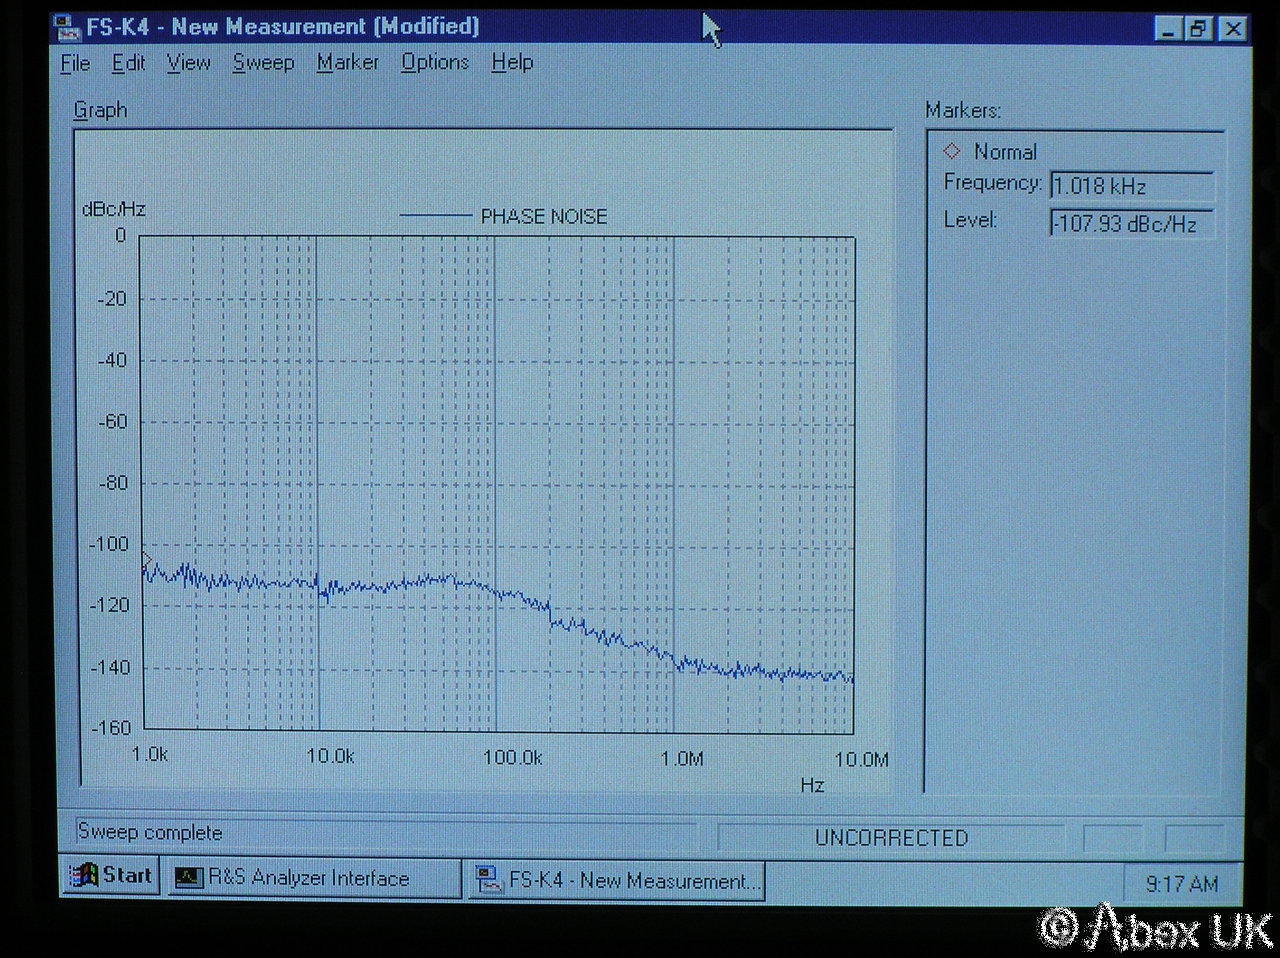
Task: Select FS-K4 New Measurement taskbar button
Action: point(616,880)
